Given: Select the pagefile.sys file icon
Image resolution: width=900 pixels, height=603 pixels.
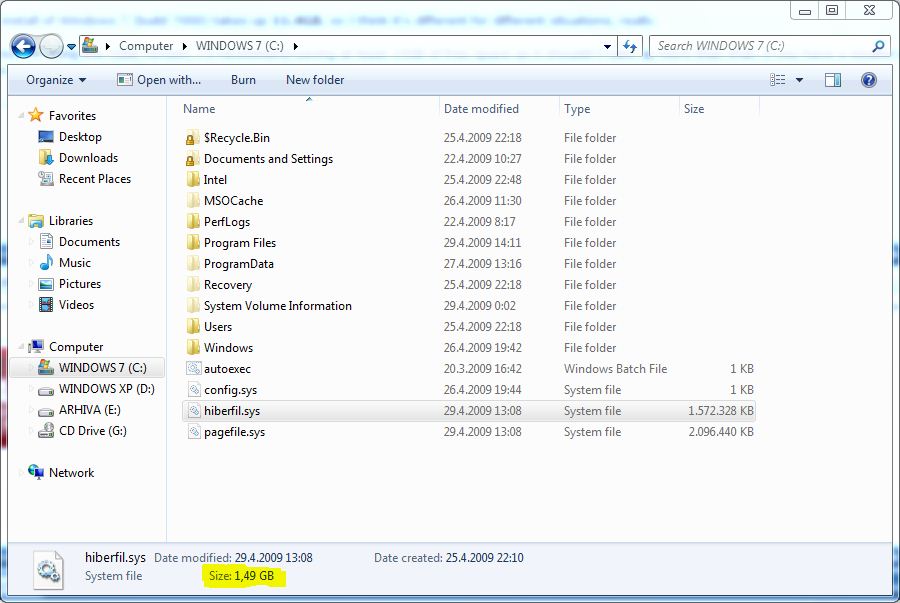Looking at the screenshot, I should [x=194, y=432].
